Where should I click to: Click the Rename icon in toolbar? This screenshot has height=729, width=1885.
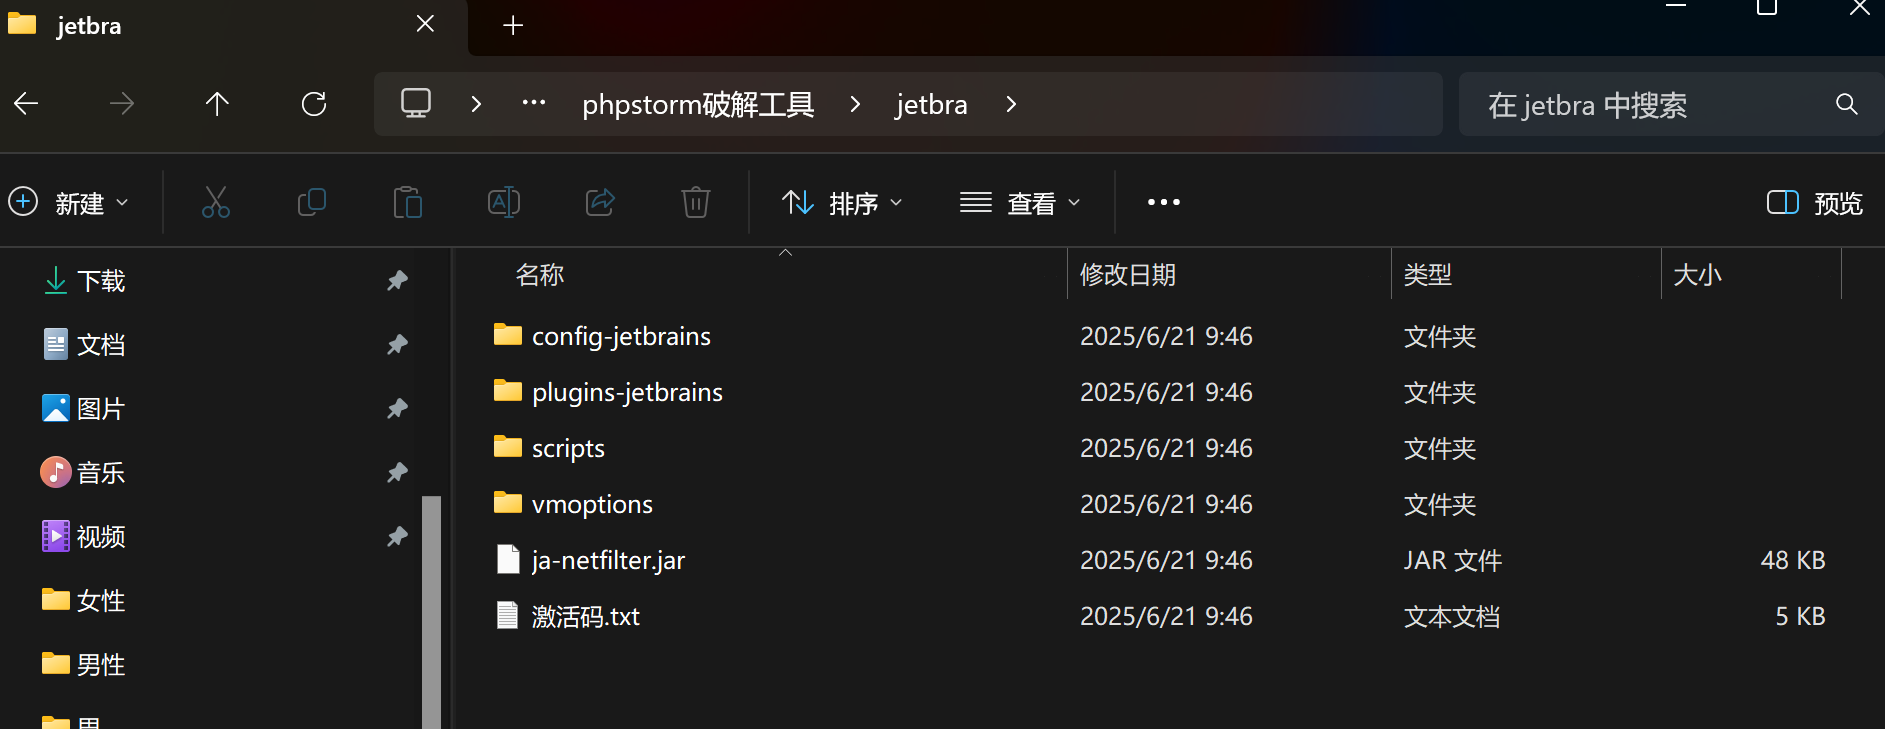coord(504,202)
